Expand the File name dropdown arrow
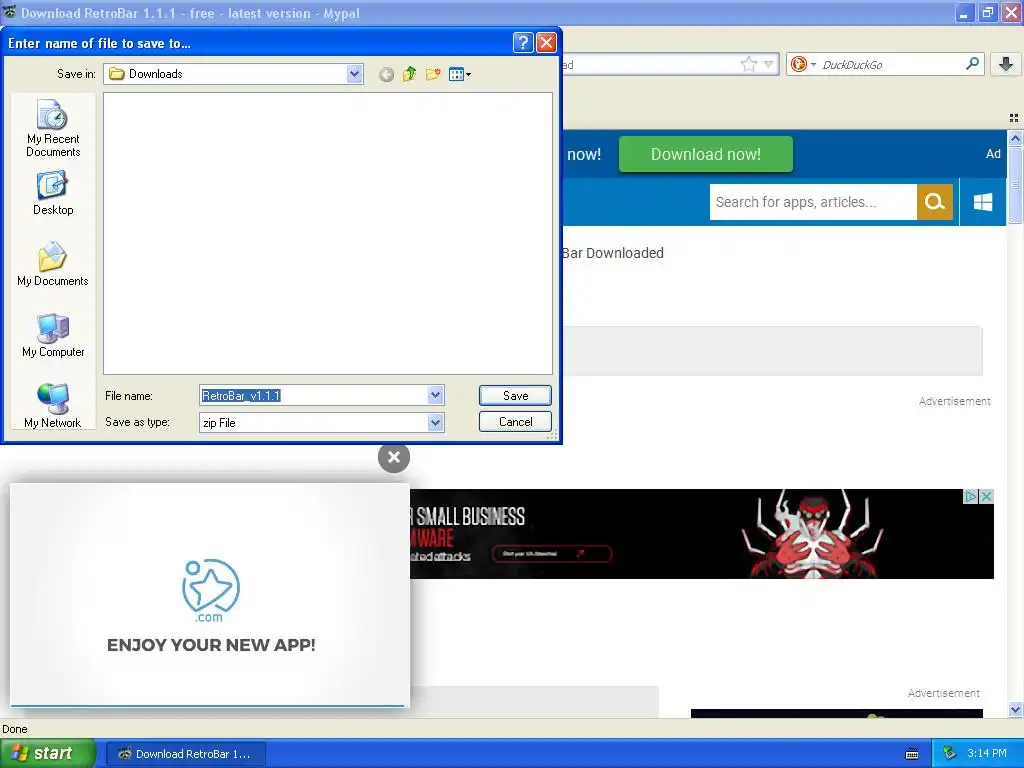The width and height of the screenshot is (1024, 768). [x=436, y=395]
